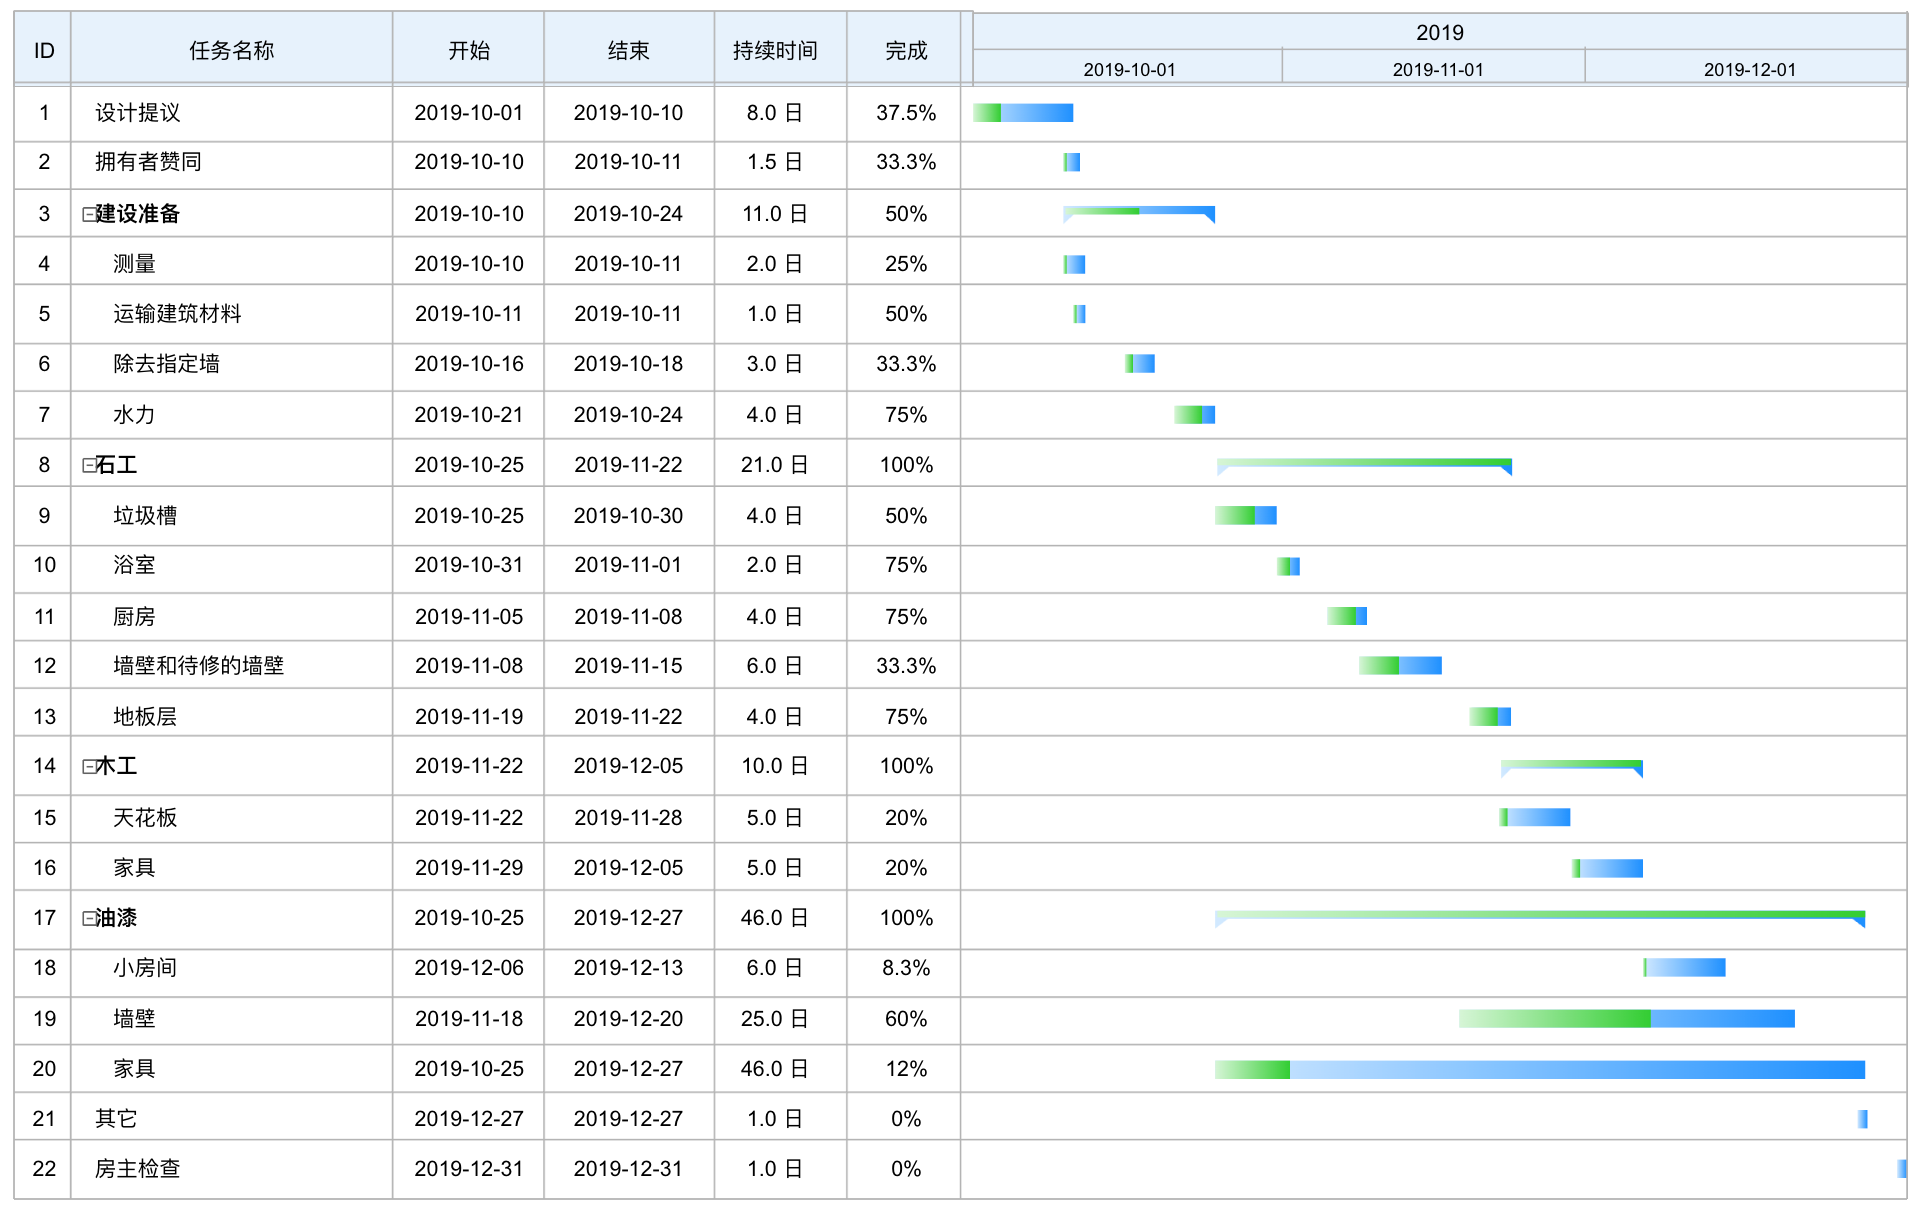Select the 墙壁 task progress bar in row 19
1920x1206 pixels.
click(1626, 1019)
